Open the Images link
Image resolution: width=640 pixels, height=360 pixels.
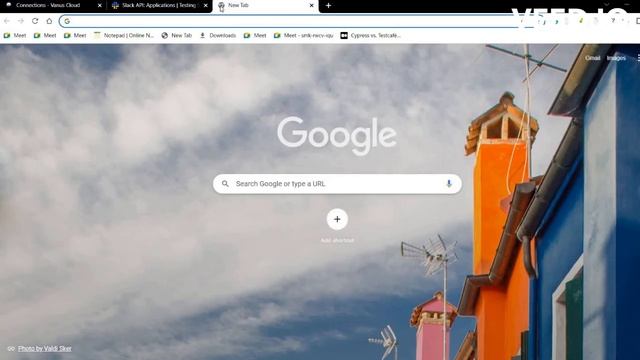616,58
